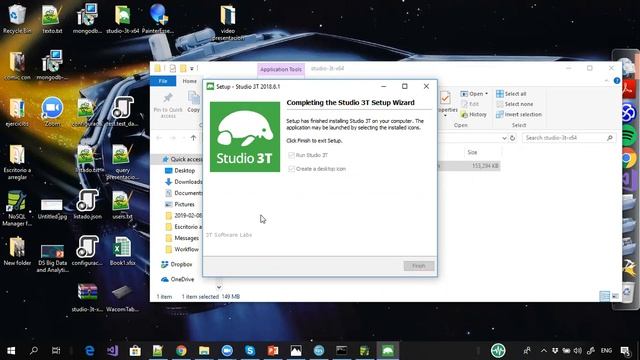The height and width of the screenshot is (360, 640).
Task: Select Downloads in navigation pane
Action: 183,182
